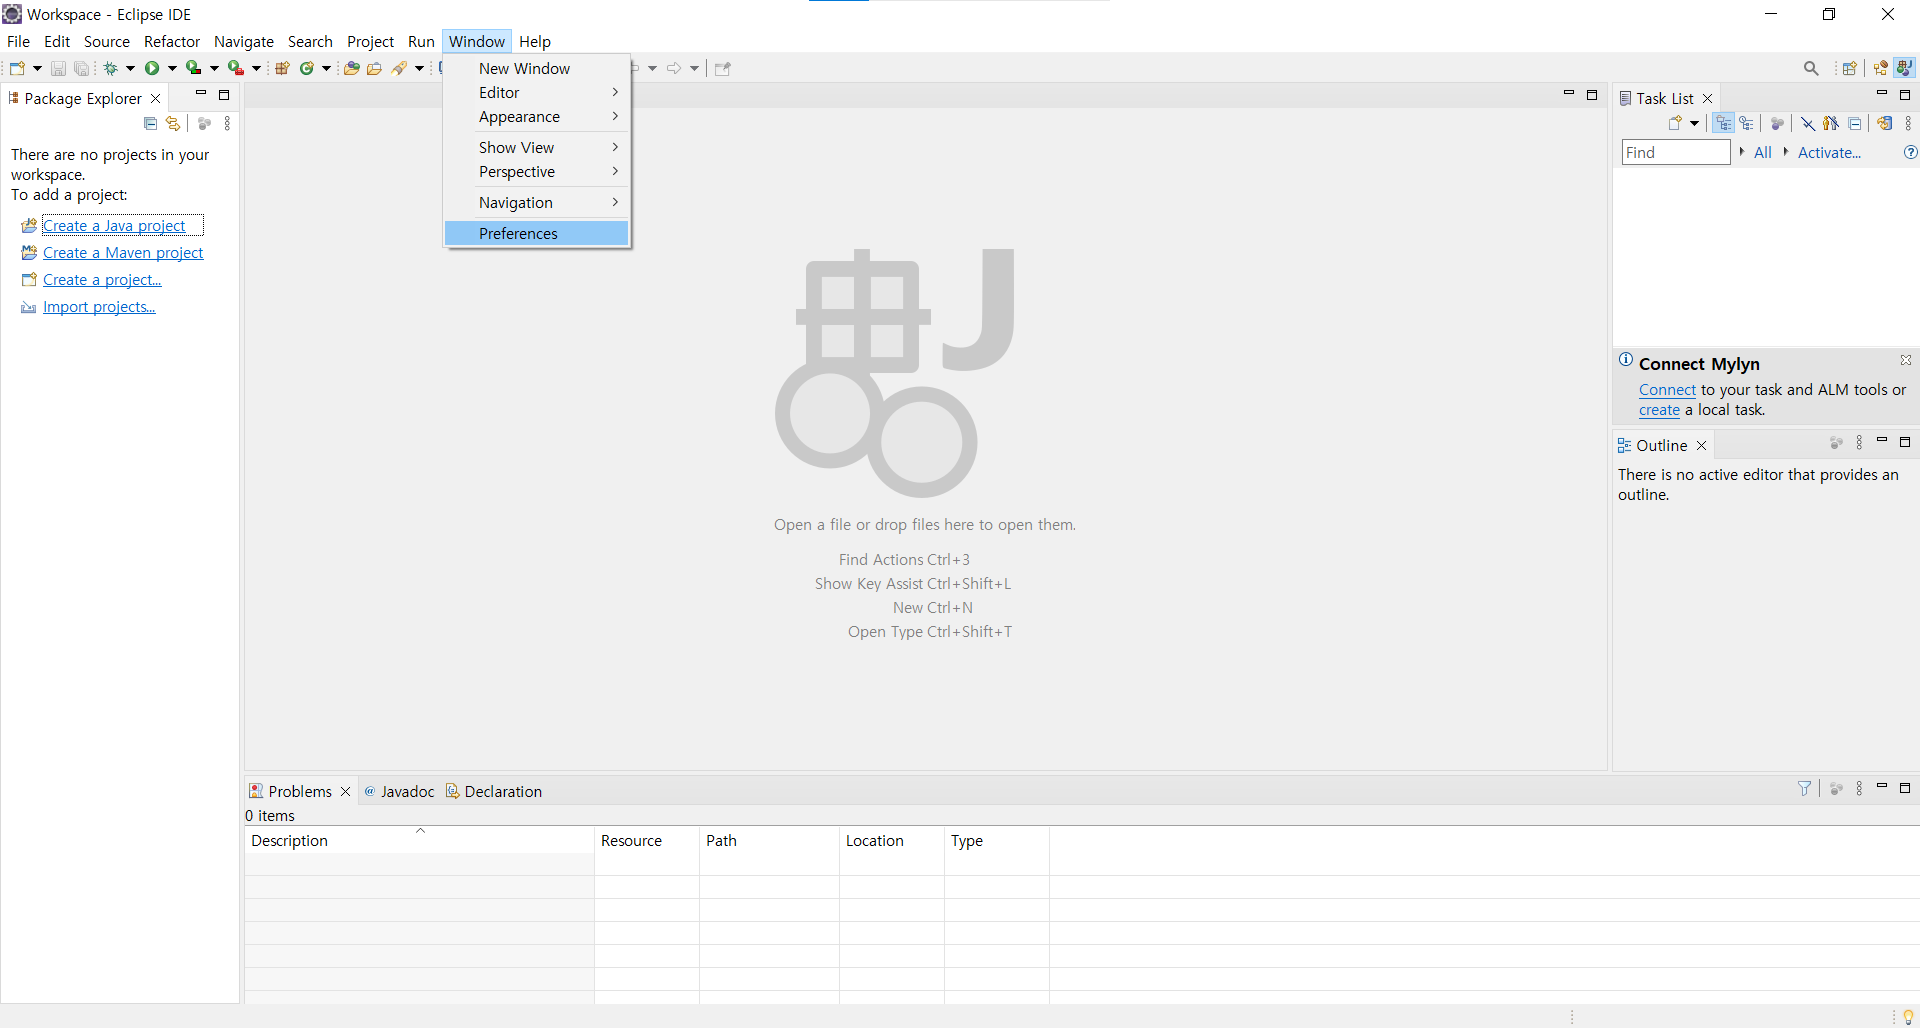Expand the Show View submenu
This screenshot has height=1028, width=1920.
pos(537,147)
